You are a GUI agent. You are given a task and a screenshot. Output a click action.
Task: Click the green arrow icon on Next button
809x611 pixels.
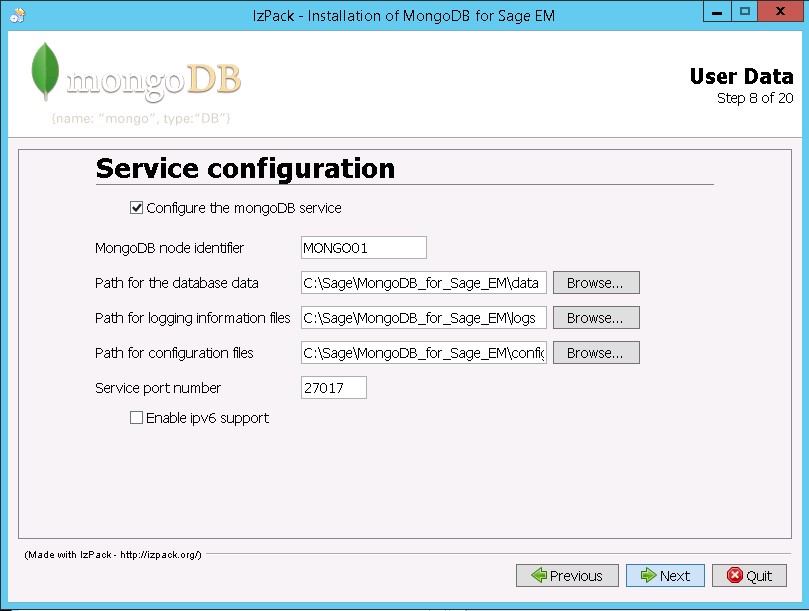click(649, 575)
